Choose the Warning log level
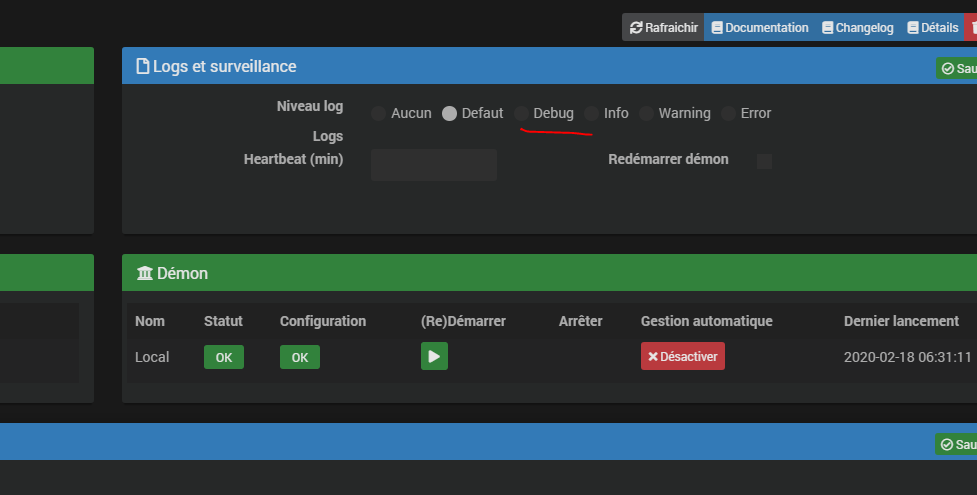 (646, 113)
